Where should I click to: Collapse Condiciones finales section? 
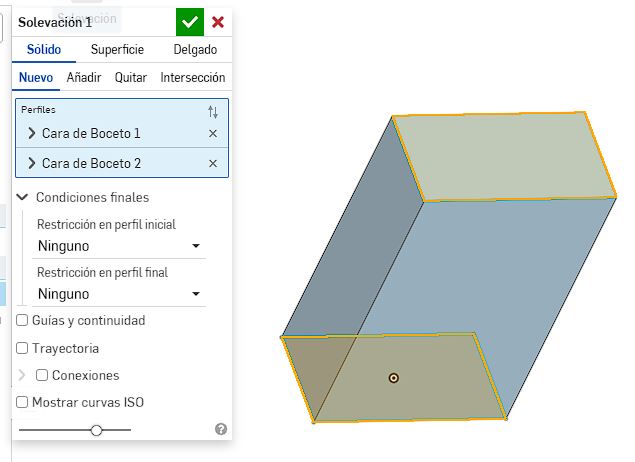(x=23, y=197)
